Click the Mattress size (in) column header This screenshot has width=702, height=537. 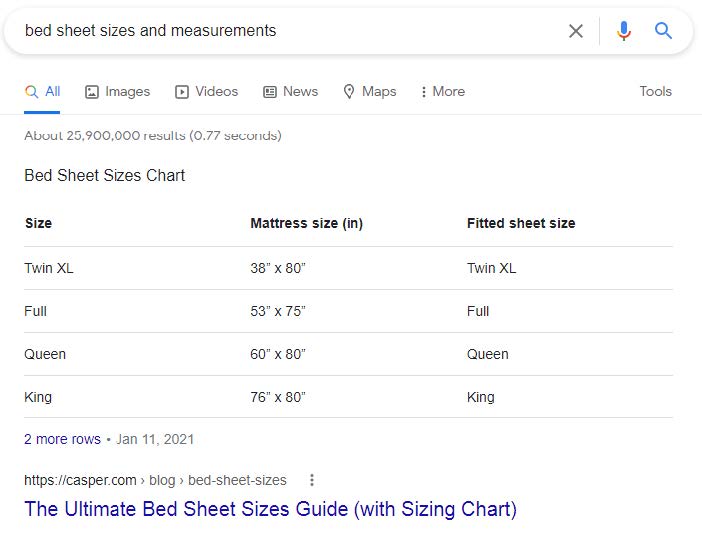click(307, 223)
